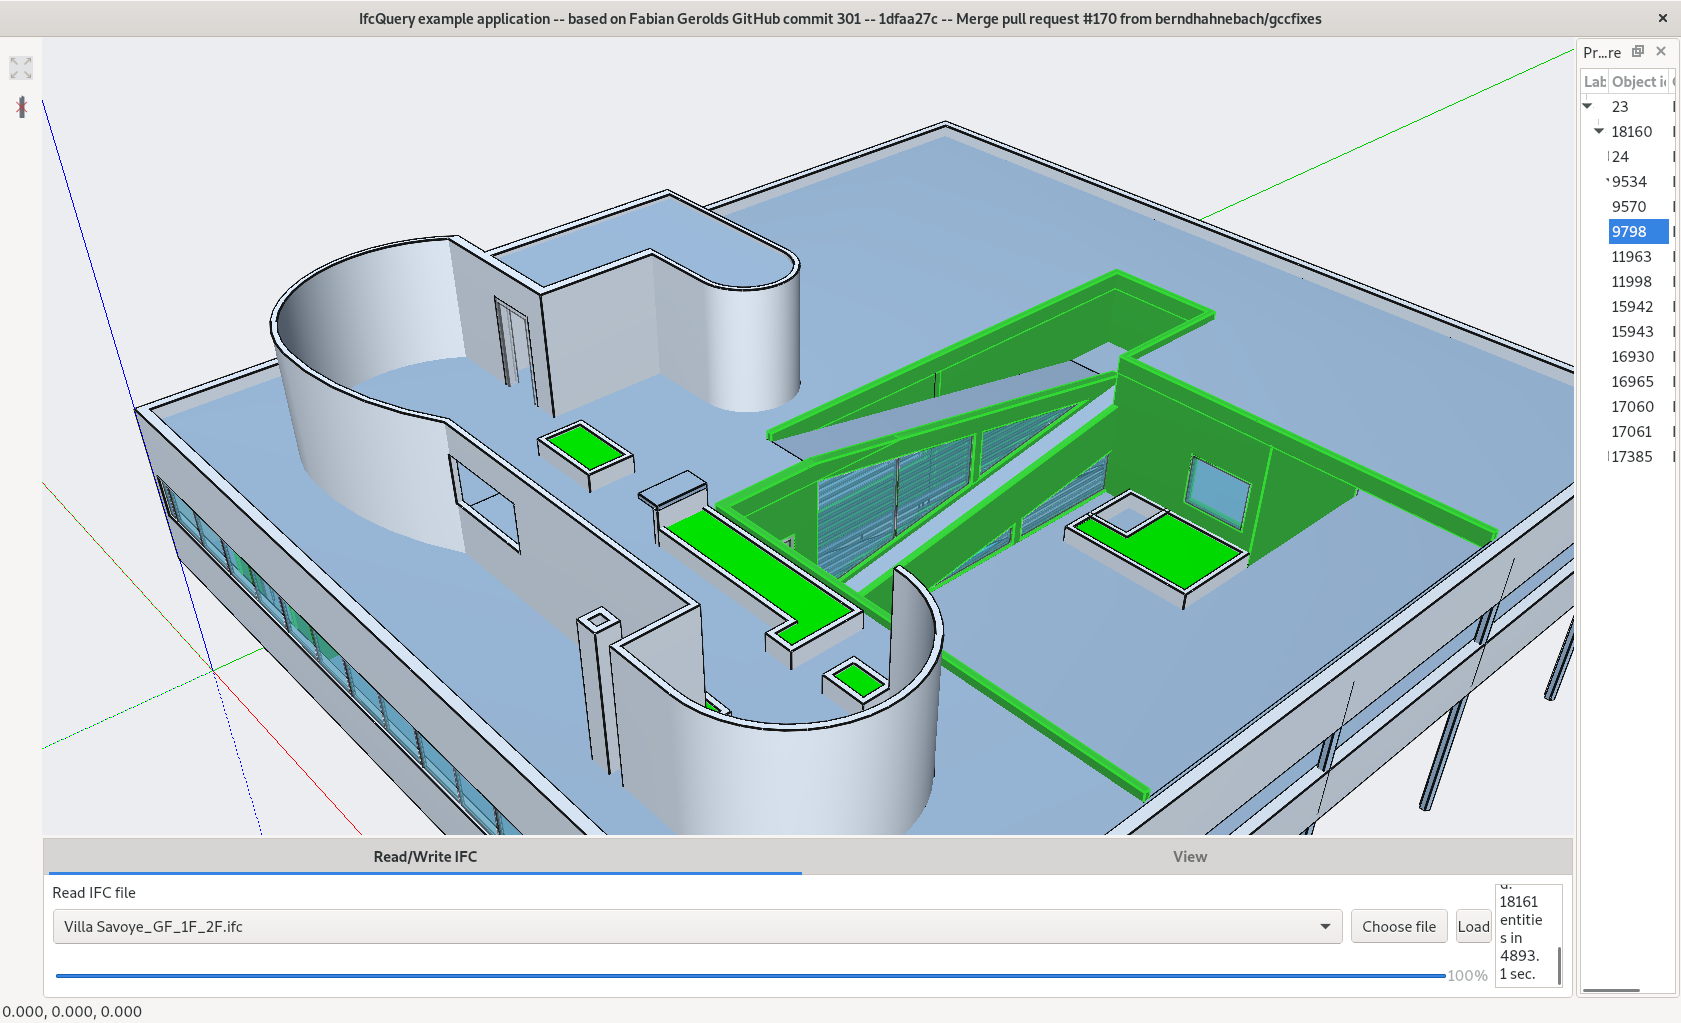Click the Label column header
Viewport: 1681px width, 1023px height.
coord(1594,81)
